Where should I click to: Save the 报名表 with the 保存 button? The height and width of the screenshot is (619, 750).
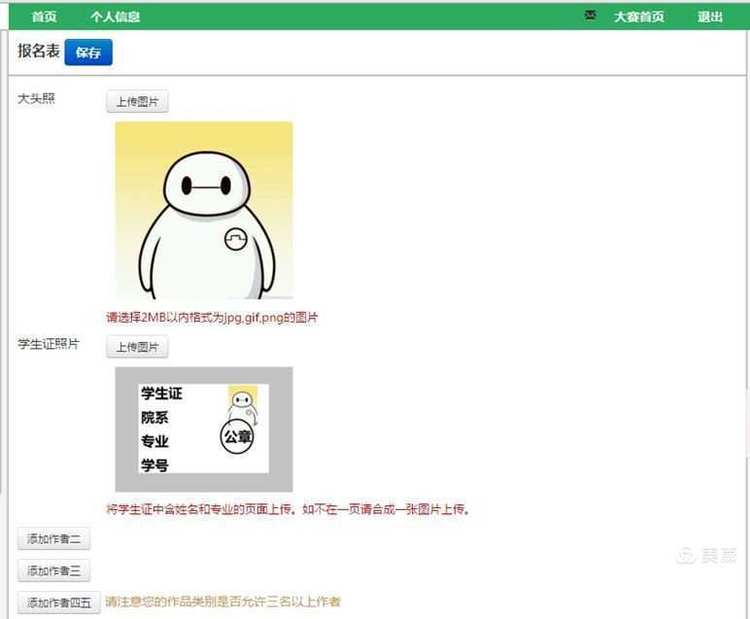pyautogui.click(x=88, y=52)
